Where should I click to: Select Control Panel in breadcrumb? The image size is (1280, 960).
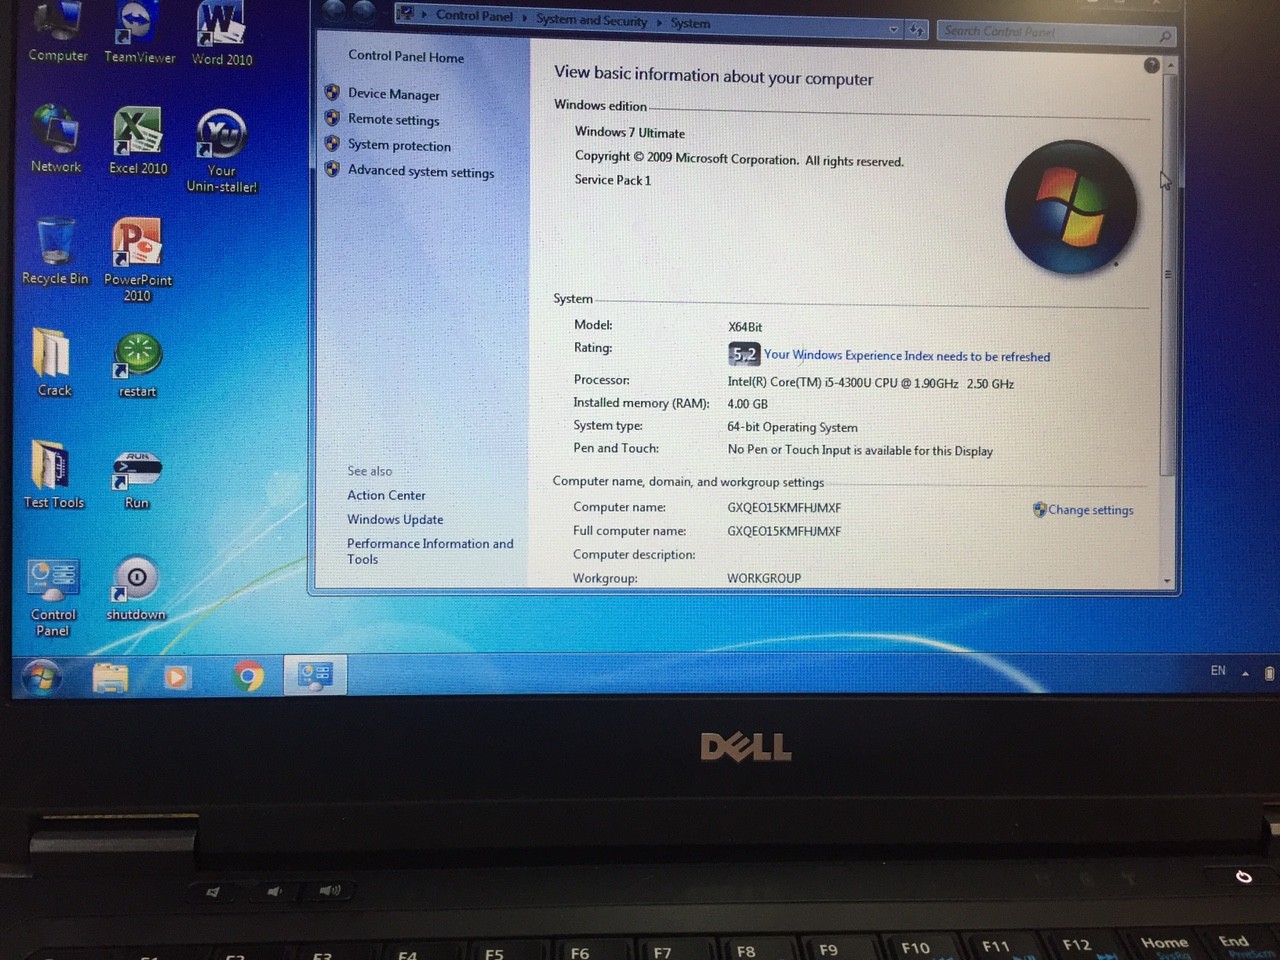474,16
